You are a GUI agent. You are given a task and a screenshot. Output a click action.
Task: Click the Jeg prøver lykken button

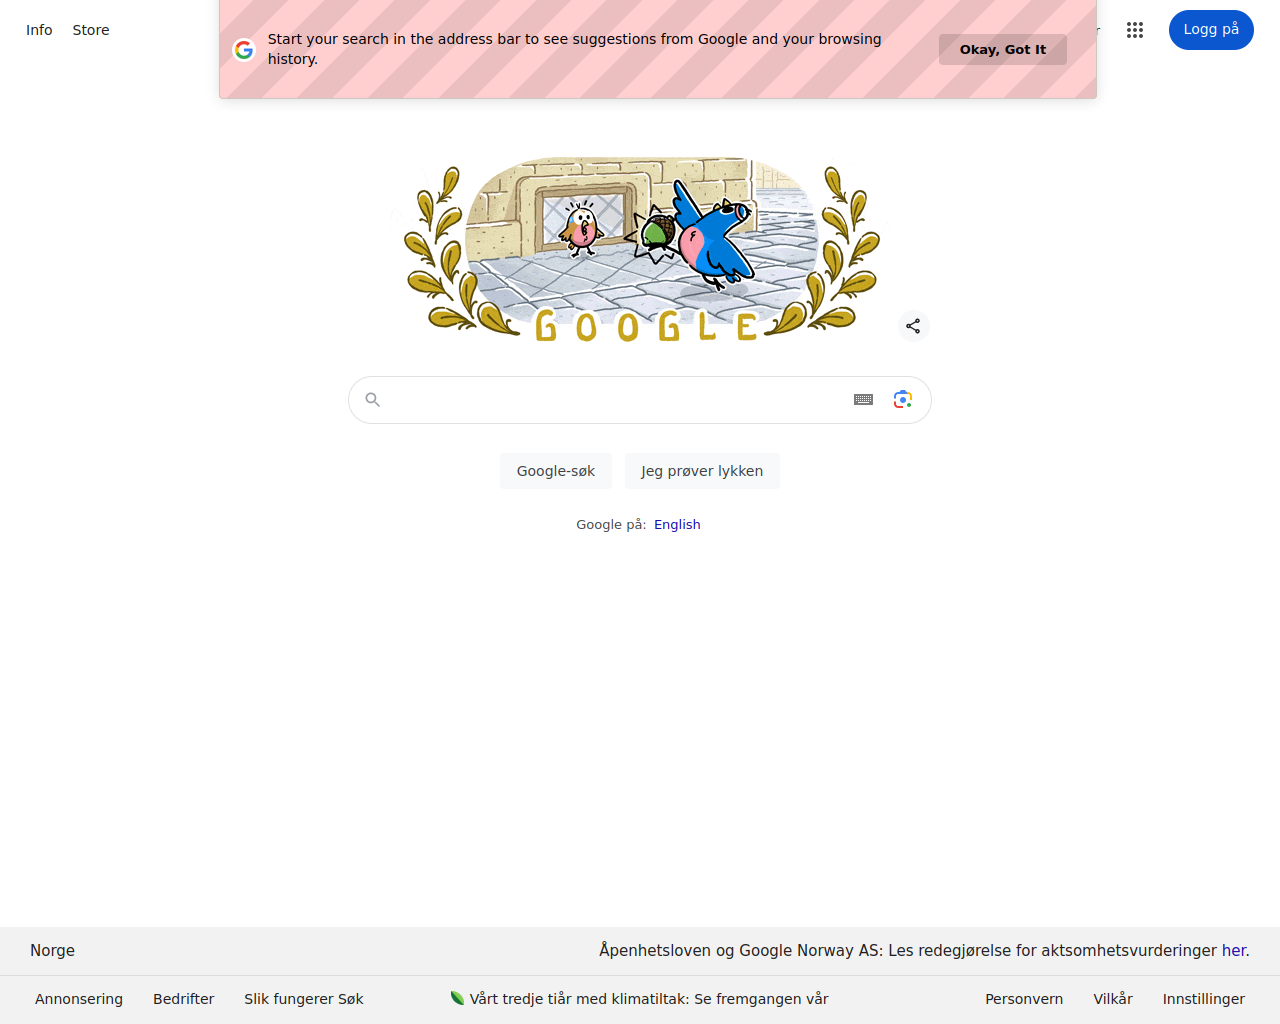click(702, 471)
